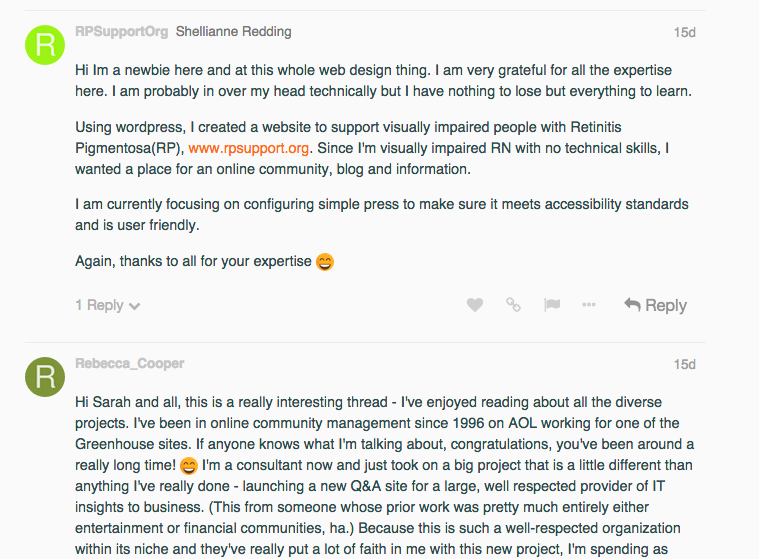Copy post link via chain icon
Screen dimensions: 759x559
(513, 304)
